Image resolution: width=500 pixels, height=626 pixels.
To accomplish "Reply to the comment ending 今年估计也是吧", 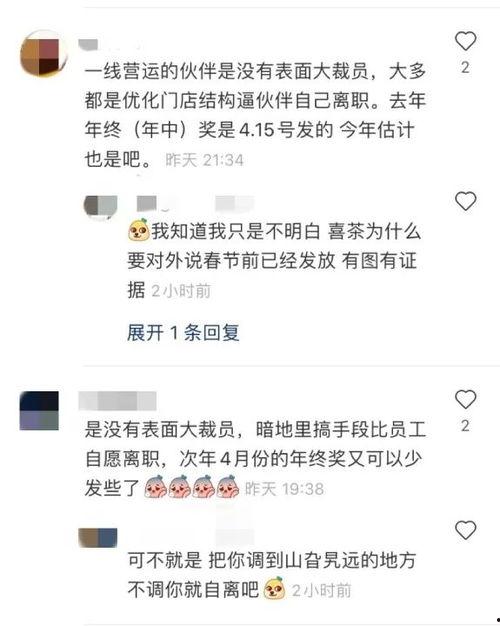I will [255, 115].
